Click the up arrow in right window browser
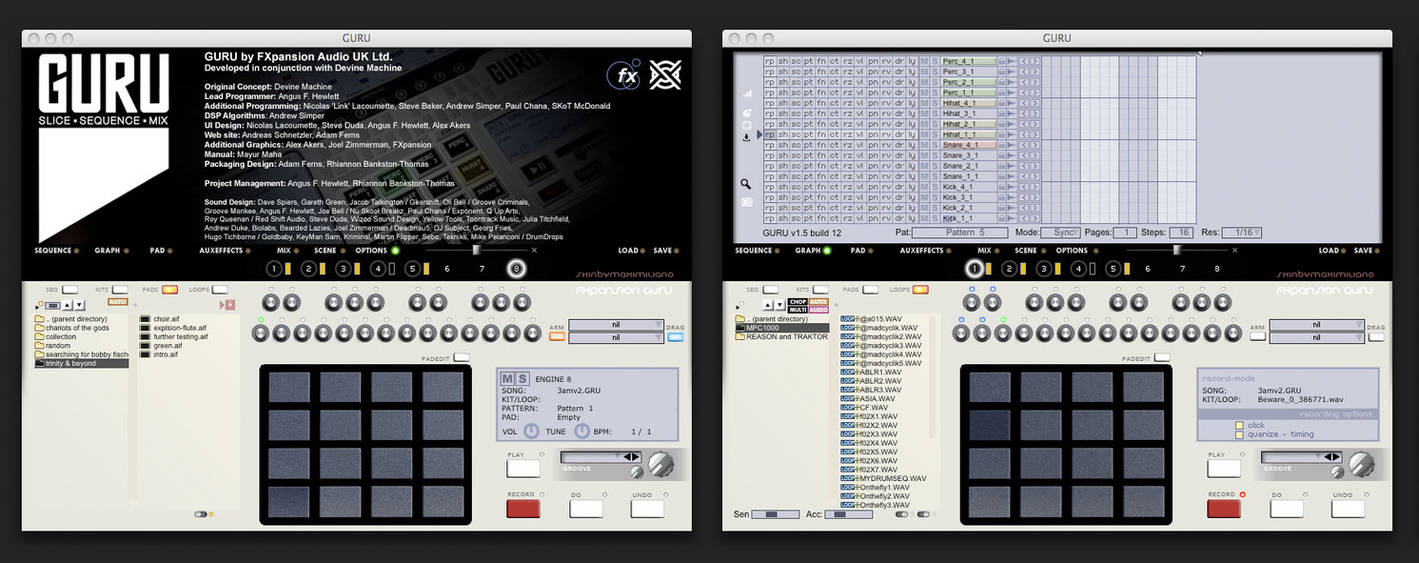The height and width of the screenshot is (563, 1419). click(x=768, y=305)
